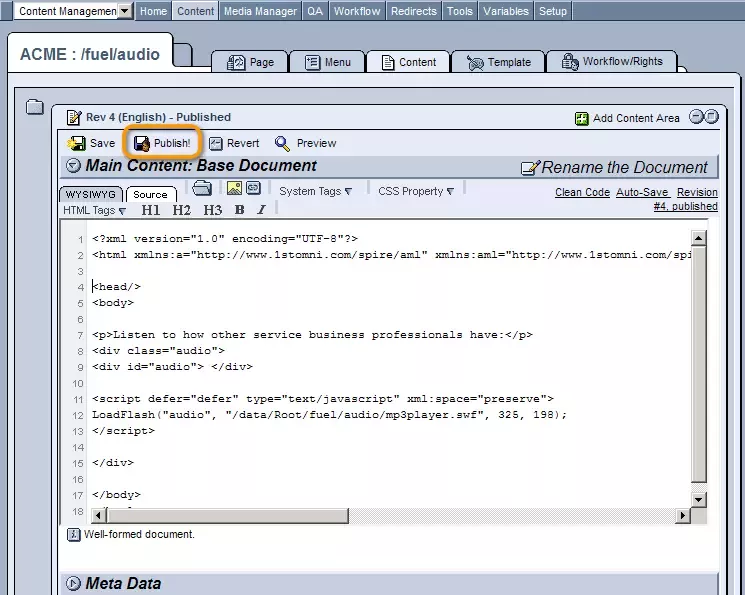Switch to the Menu tab
Viewport: 745px width, 595px height.
tap(327, 62)
